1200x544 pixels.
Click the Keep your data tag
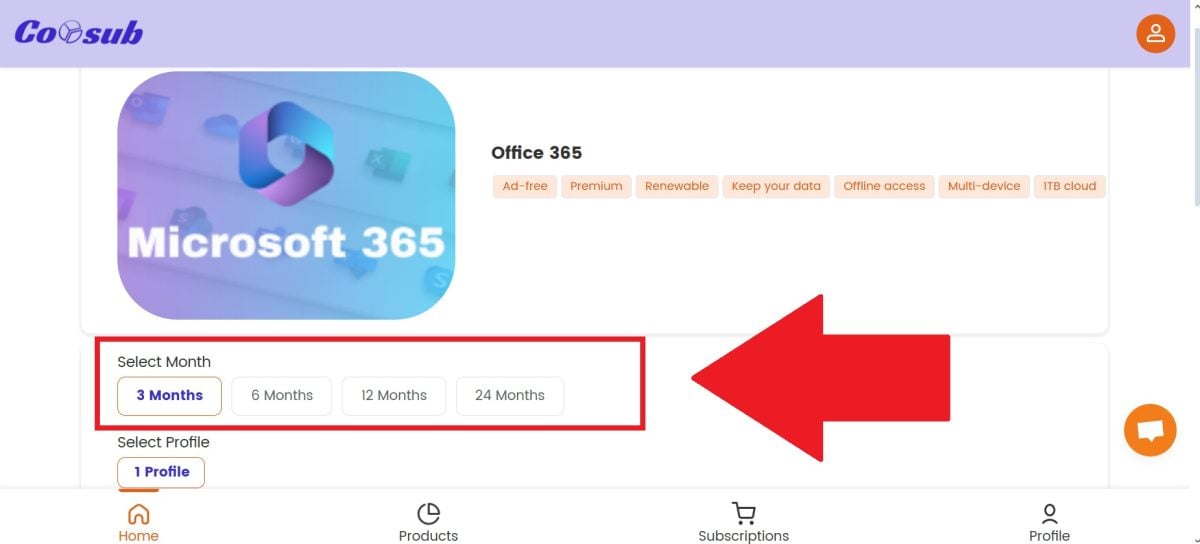776,186
